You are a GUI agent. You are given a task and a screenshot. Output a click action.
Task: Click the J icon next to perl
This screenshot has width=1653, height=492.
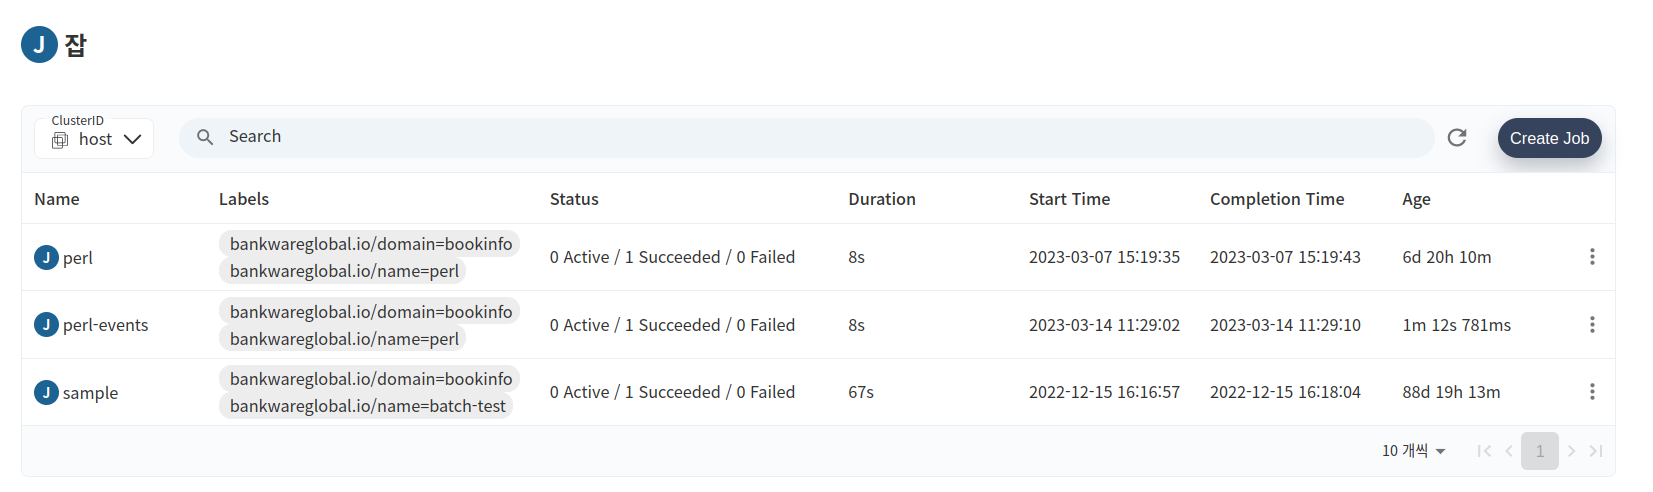point(46,257)
